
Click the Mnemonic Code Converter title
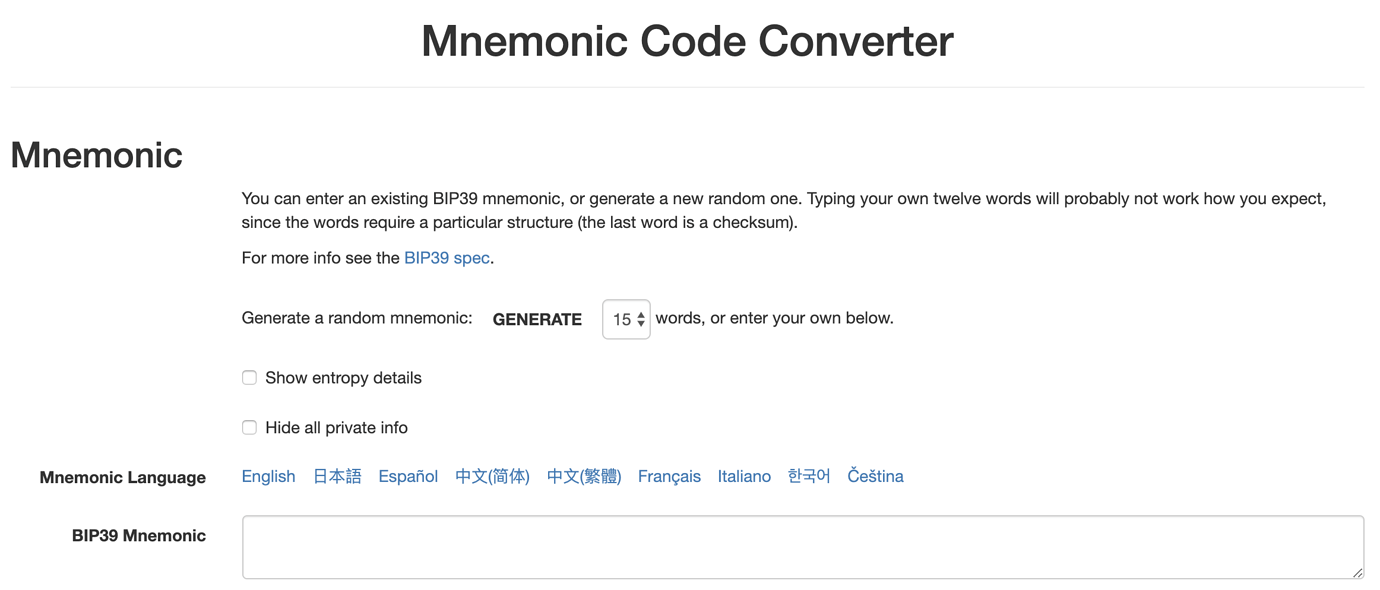[x=687, y=41]
